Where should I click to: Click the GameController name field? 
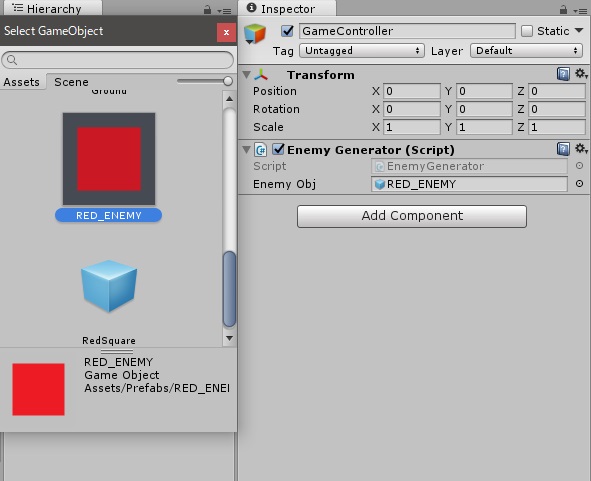point(407,31)
